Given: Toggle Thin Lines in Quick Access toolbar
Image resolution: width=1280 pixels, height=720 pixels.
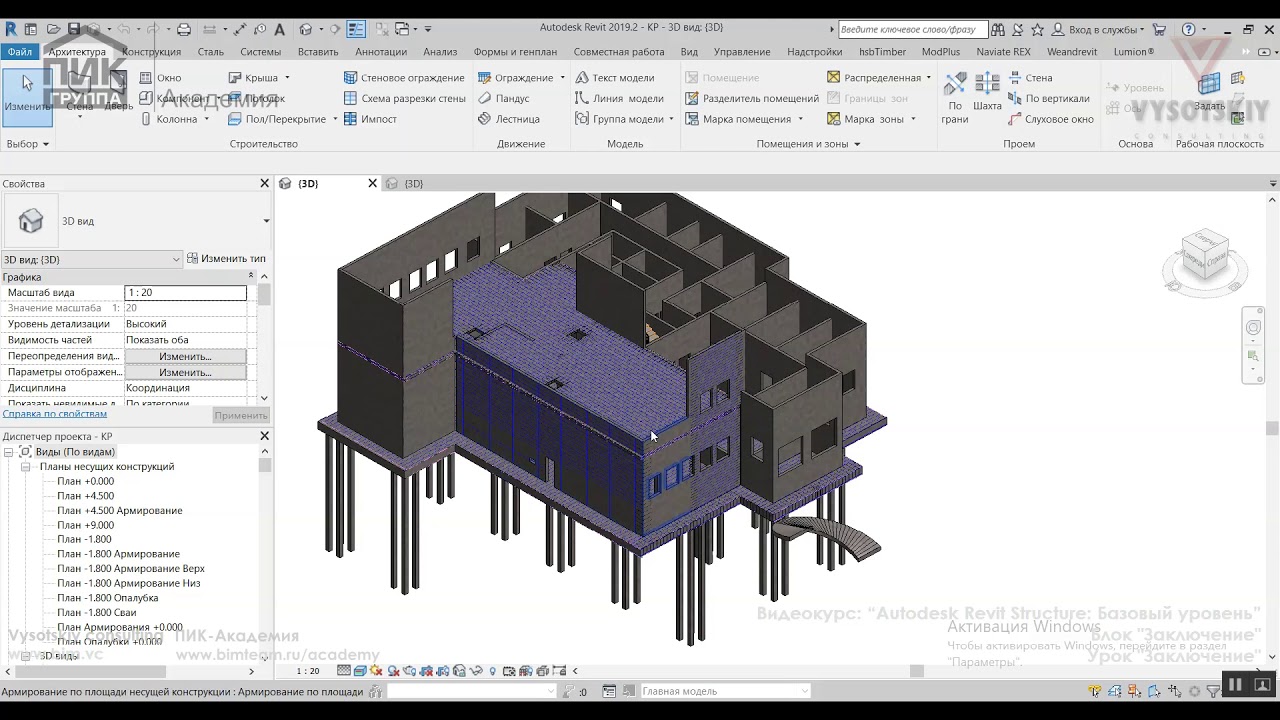Looking at the screenshot, I should [356, 29].
